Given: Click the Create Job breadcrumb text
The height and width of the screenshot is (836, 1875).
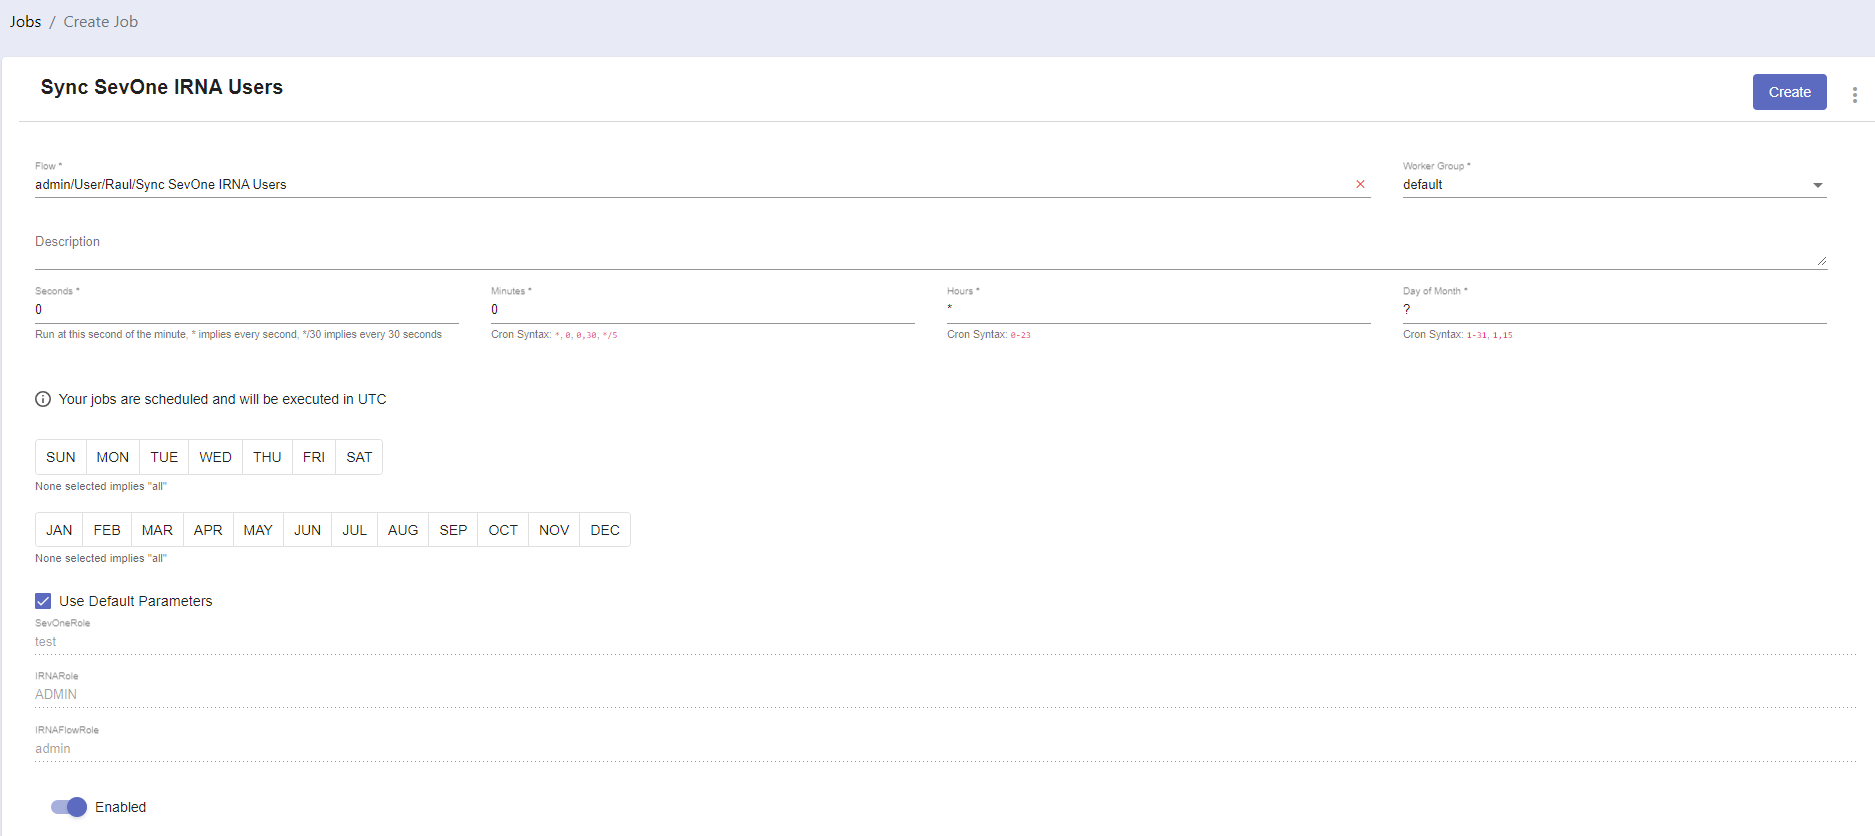Looking at the screenshot, I should coord(101,22).
